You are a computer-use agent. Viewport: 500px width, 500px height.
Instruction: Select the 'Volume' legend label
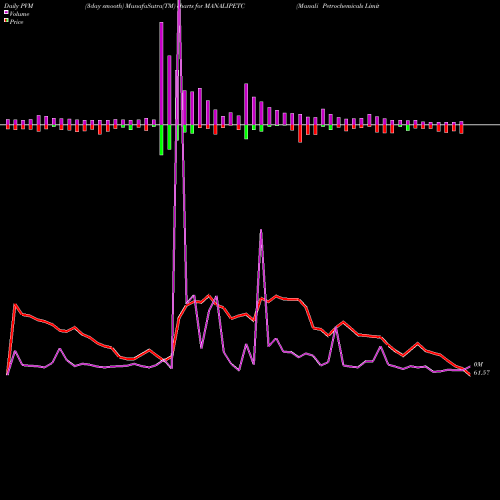click(19, 14)
